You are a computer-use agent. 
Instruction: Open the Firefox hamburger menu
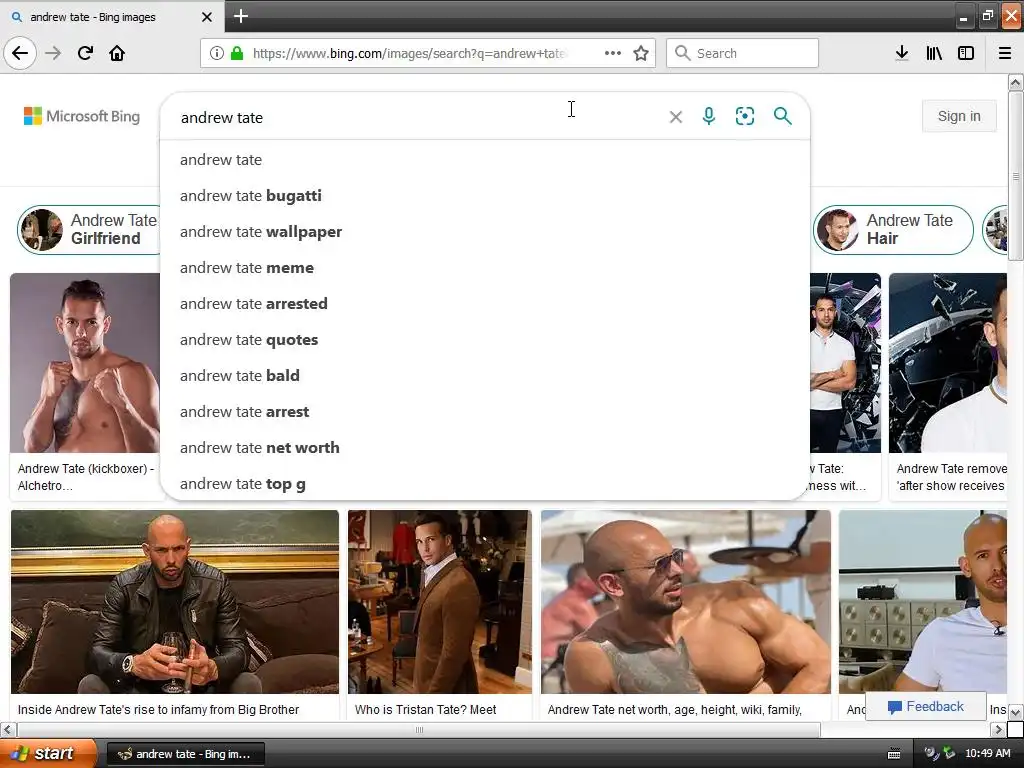coord(1005,53)
